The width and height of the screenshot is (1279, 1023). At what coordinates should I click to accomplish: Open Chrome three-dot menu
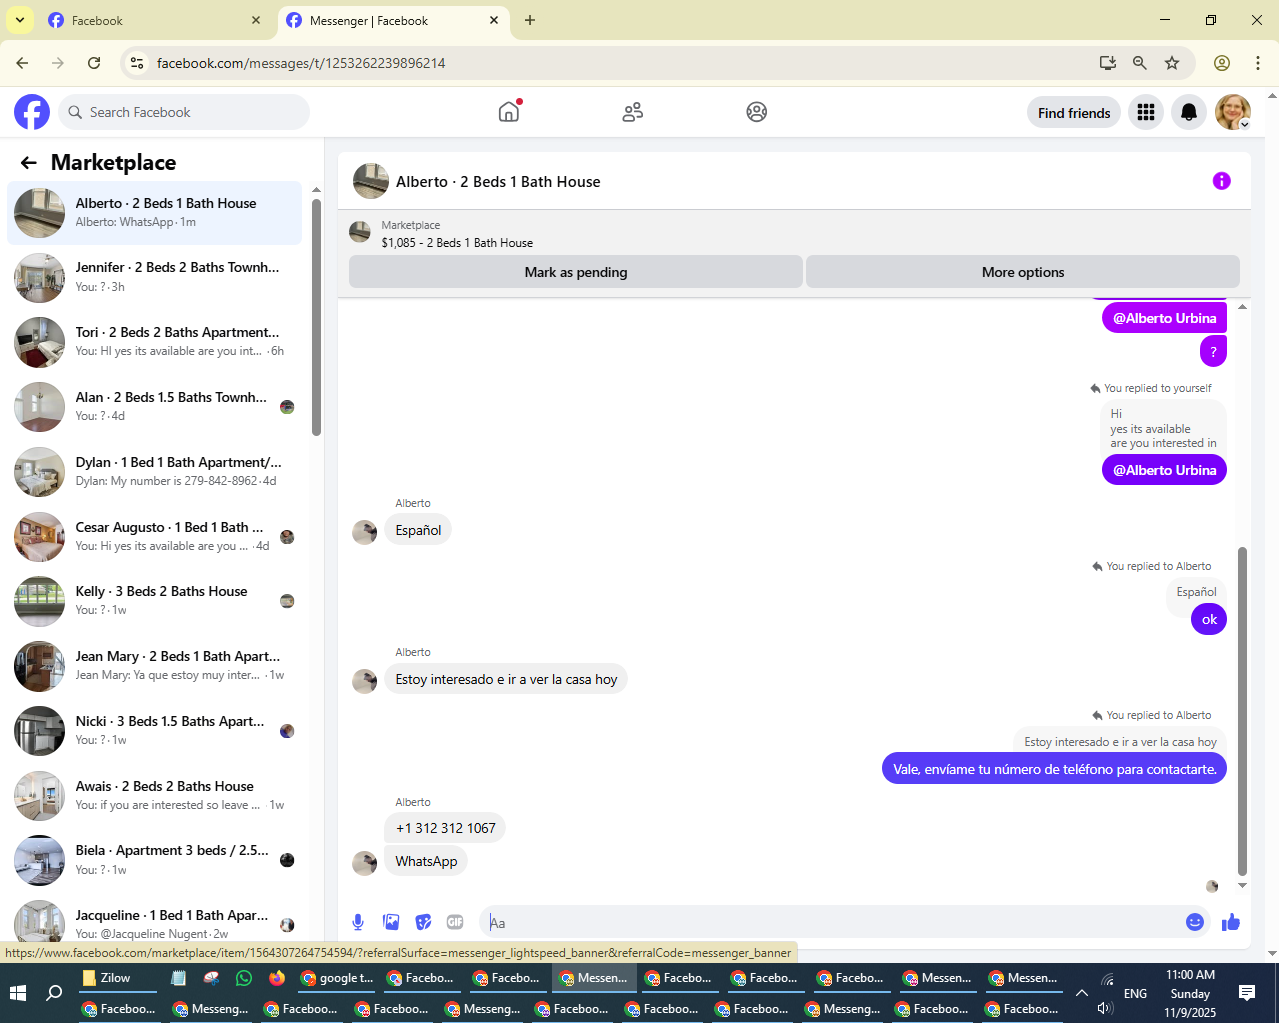click(1257, 63)
